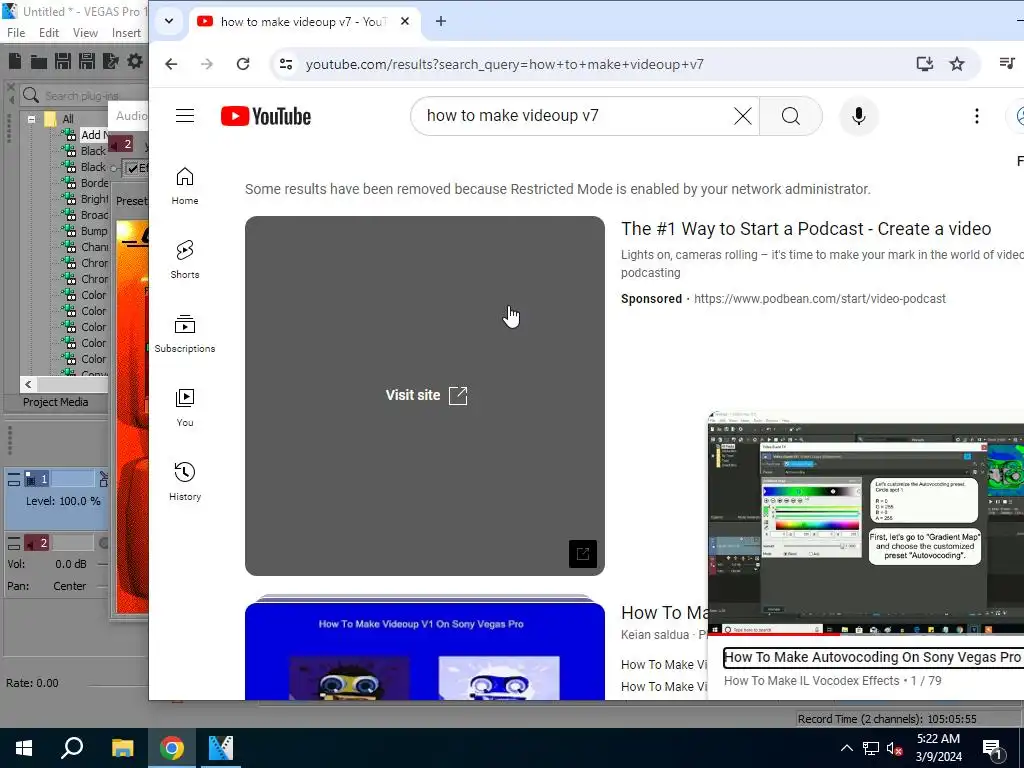
Task: Click Chrome forward arrow
Action: pyautogui.click(x=207, y=64)
